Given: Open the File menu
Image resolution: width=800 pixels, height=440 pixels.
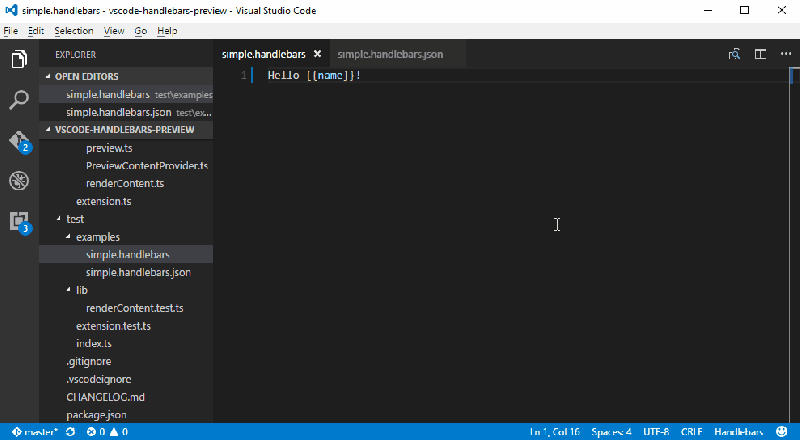Looking at the screenshot, I should (x=11, y=31).
